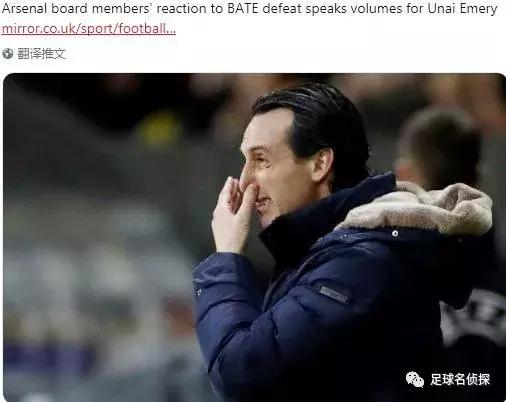Open the attached tweet photo

pos(254,237)
